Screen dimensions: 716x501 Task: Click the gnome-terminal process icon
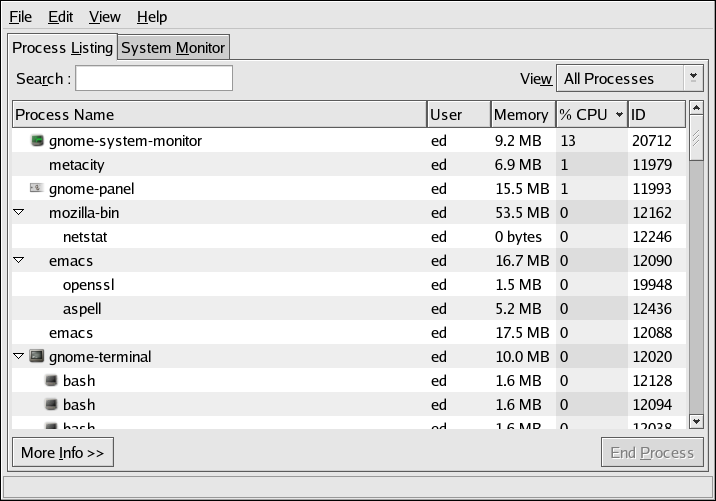(38, 357)
